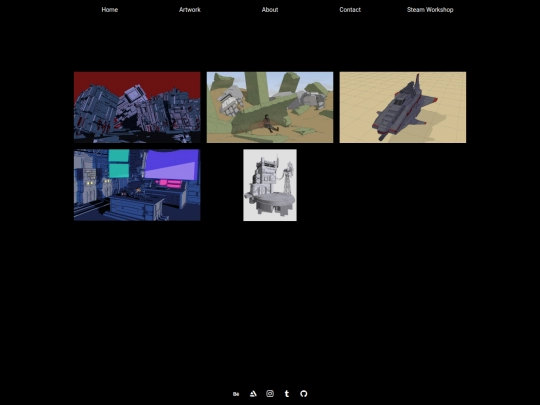This screenshot has height=405, width=540.
Task: Open the Behance profile icon
Action: tap(236, 394)
